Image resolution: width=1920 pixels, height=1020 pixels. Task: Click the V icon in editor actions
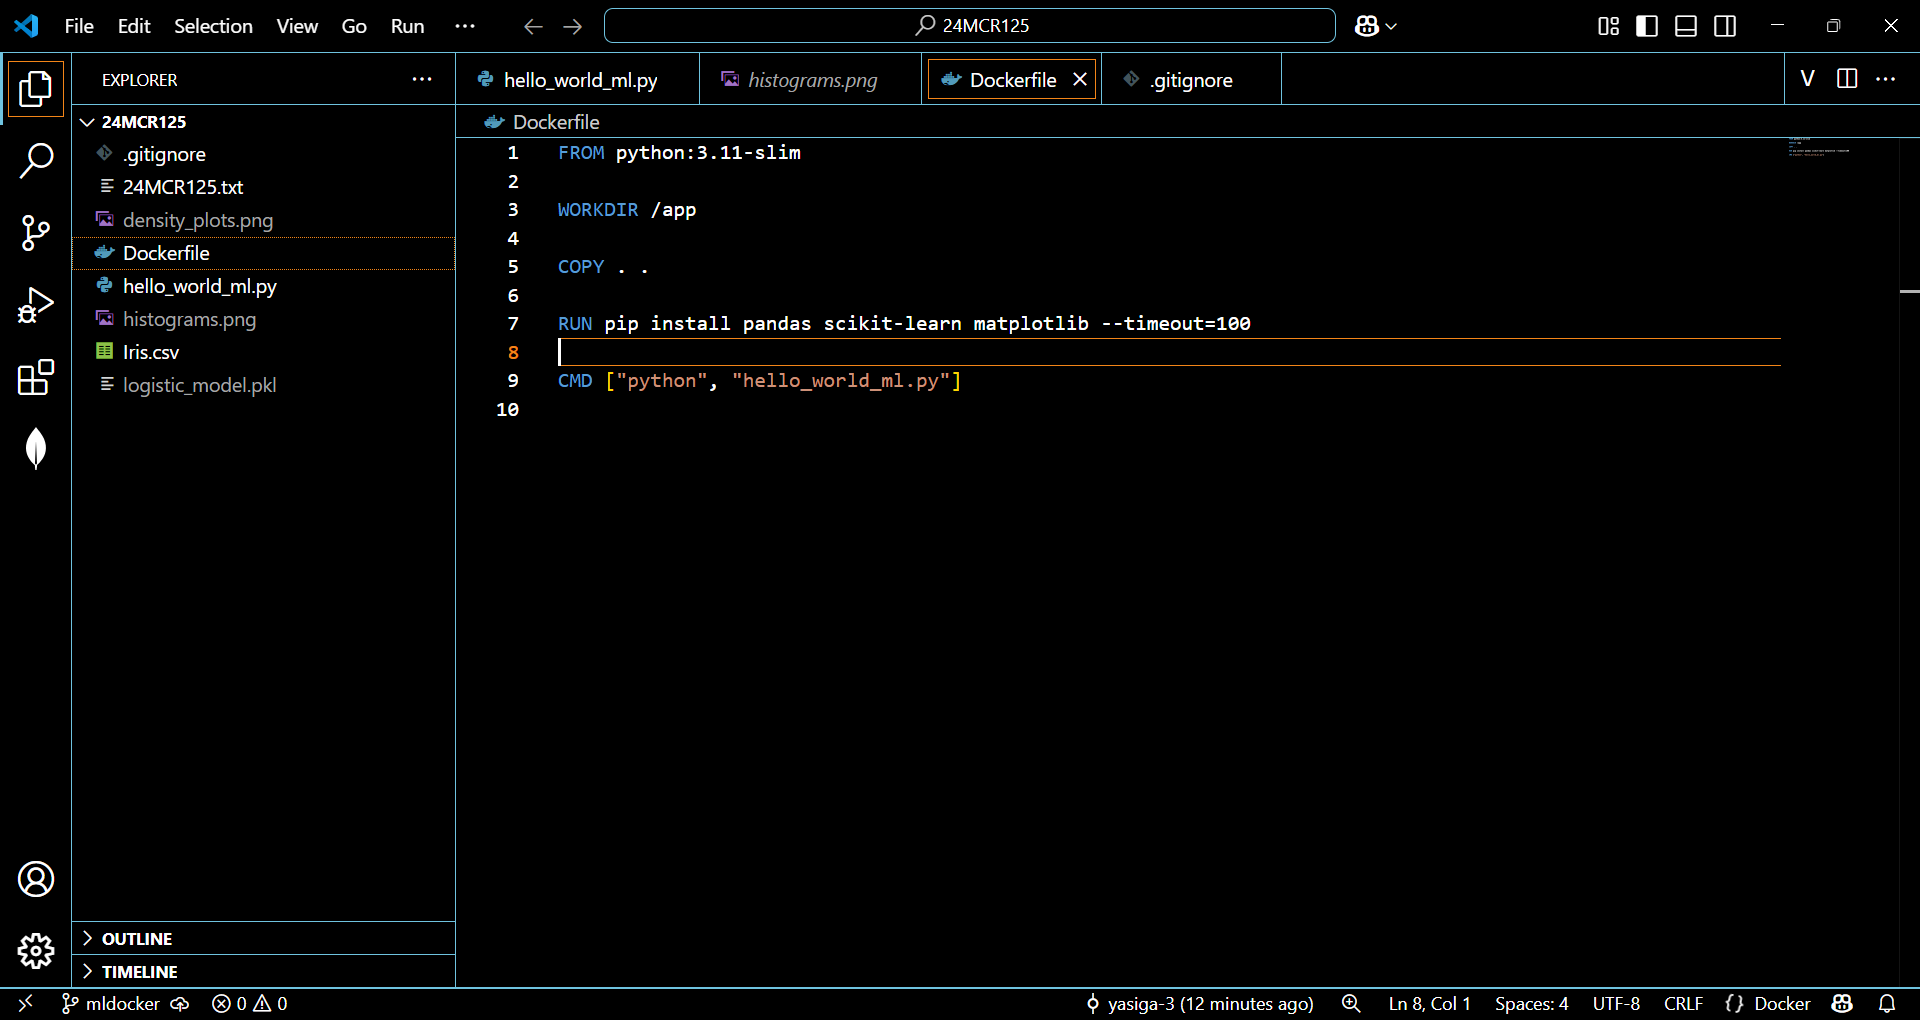click(1808, 79)
